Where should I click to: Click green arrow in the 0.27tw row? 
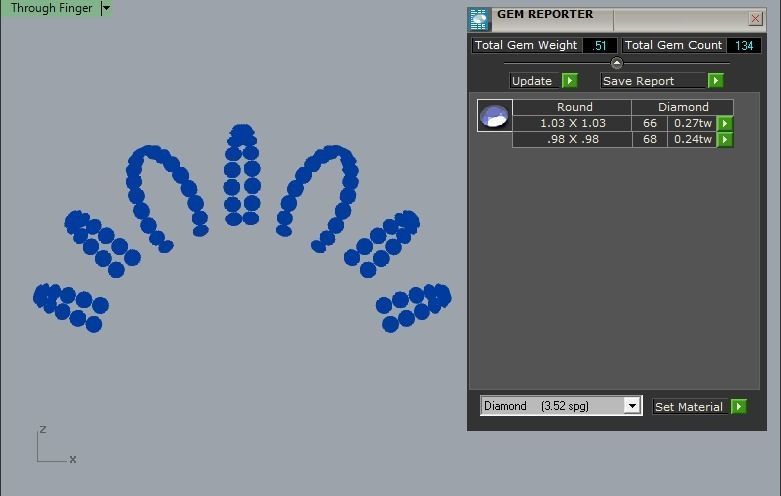click(725, 123)
